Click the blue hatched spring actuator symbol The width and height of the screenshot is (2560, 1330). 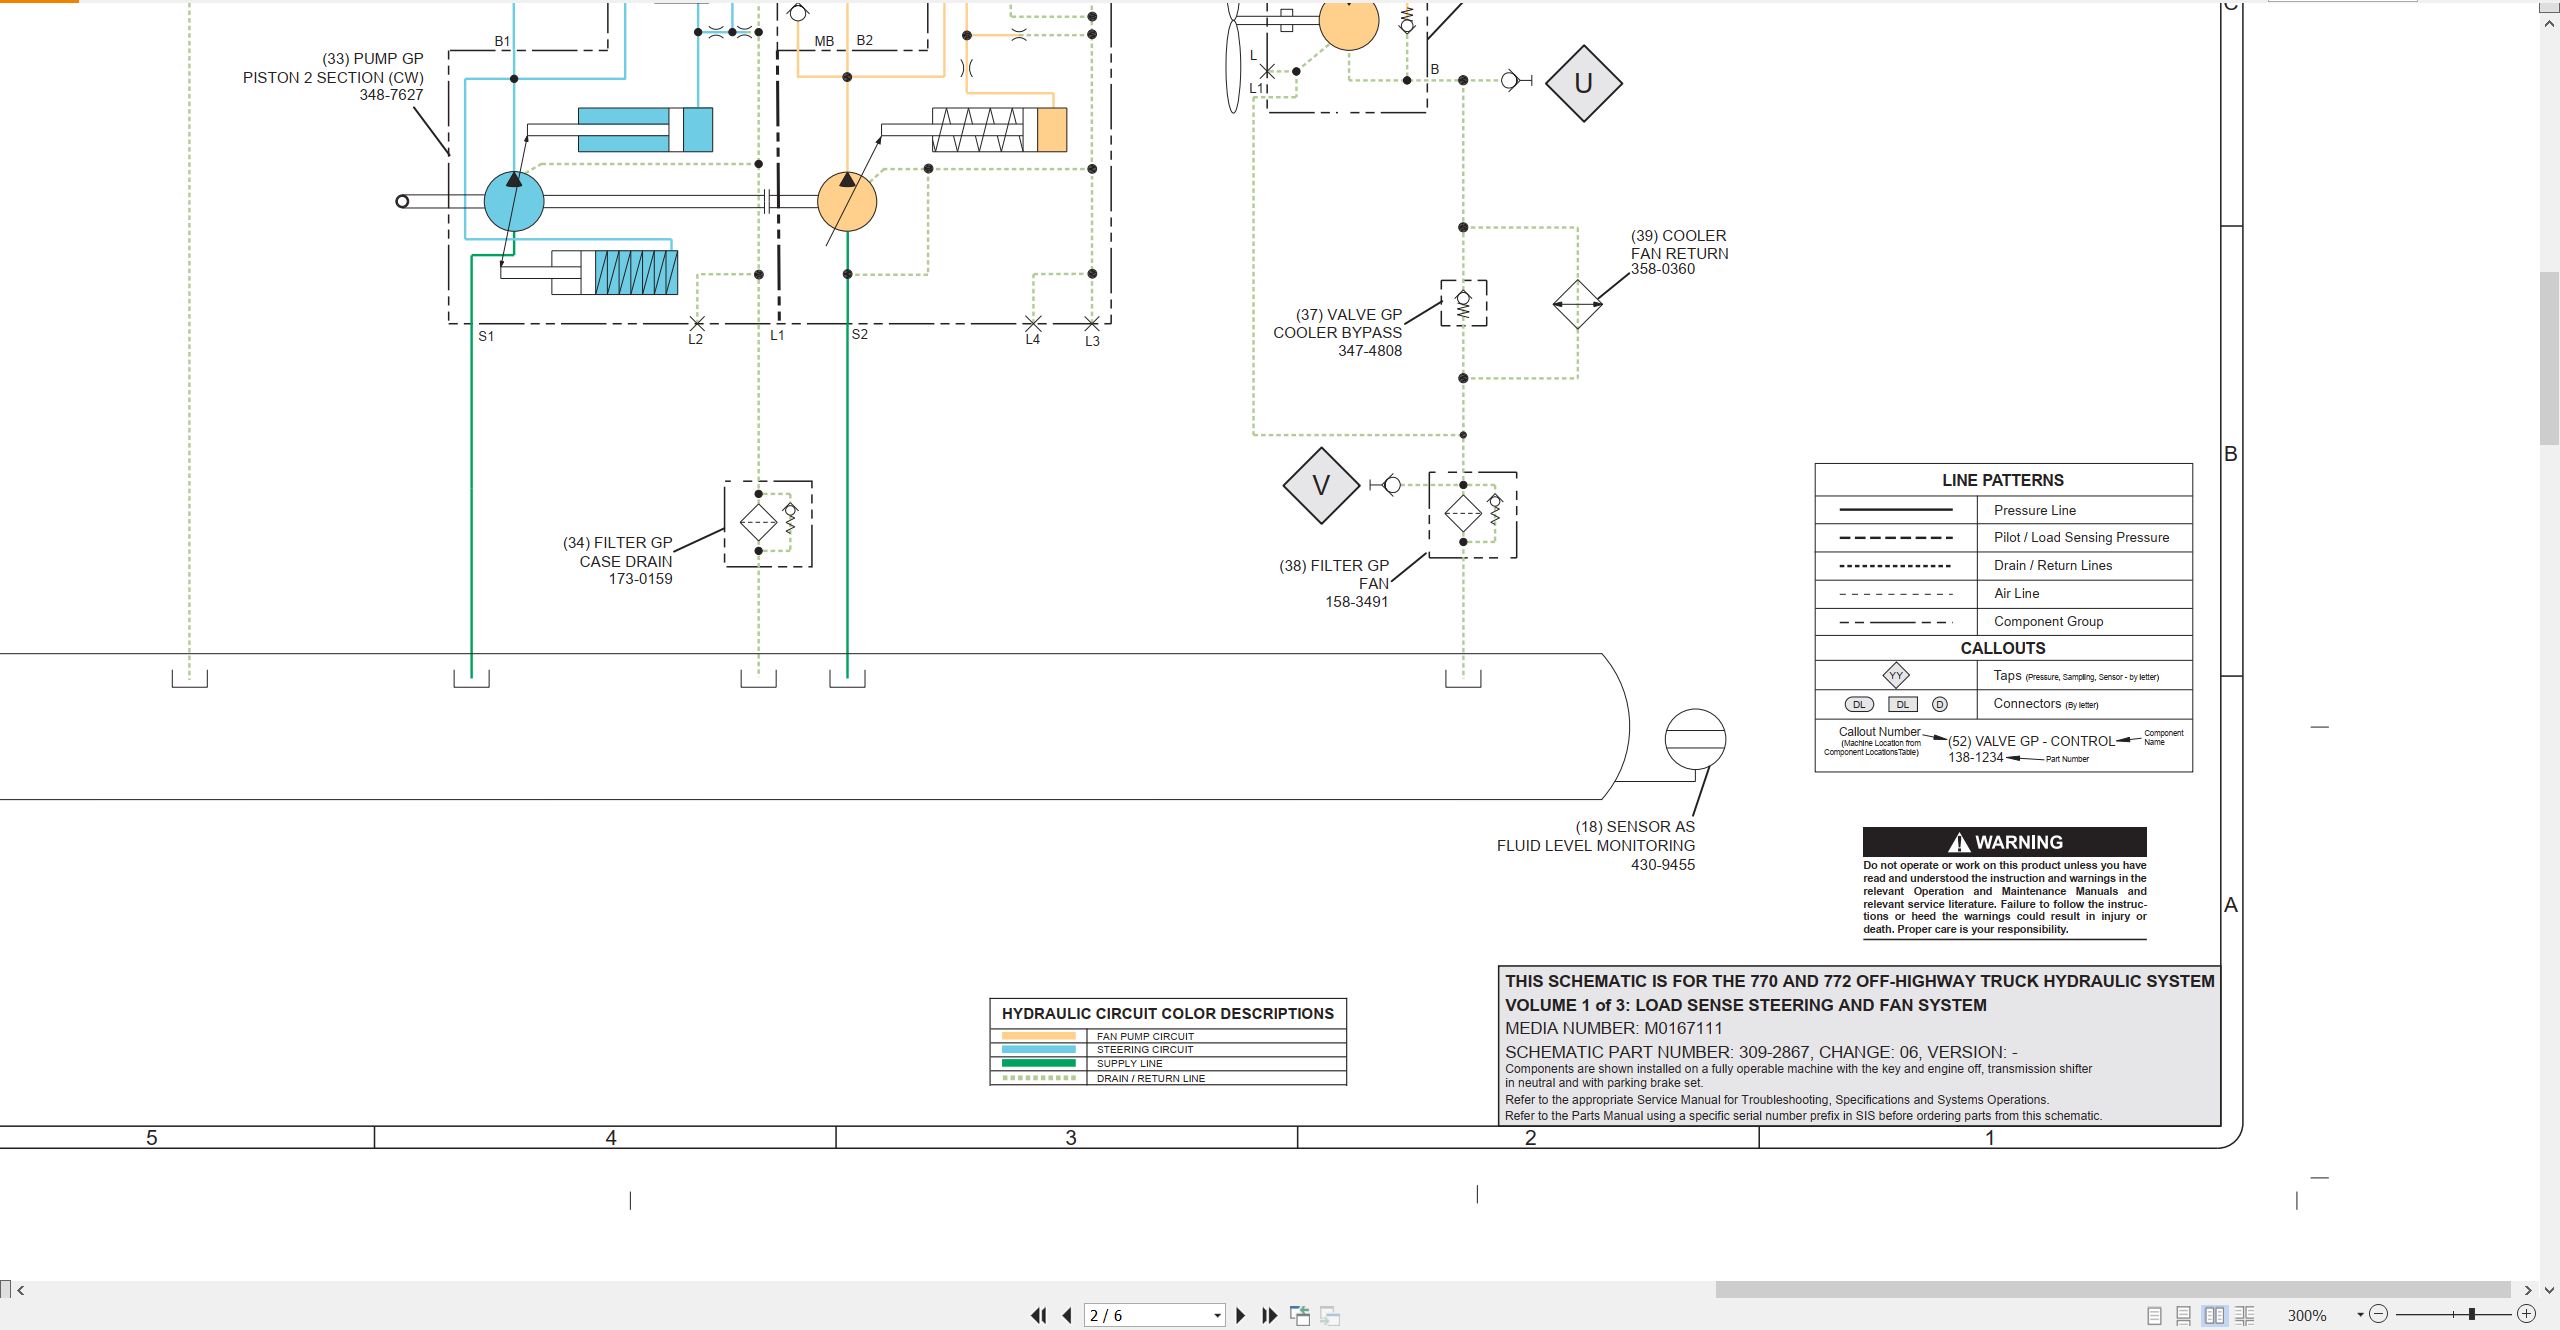point(636,272)
